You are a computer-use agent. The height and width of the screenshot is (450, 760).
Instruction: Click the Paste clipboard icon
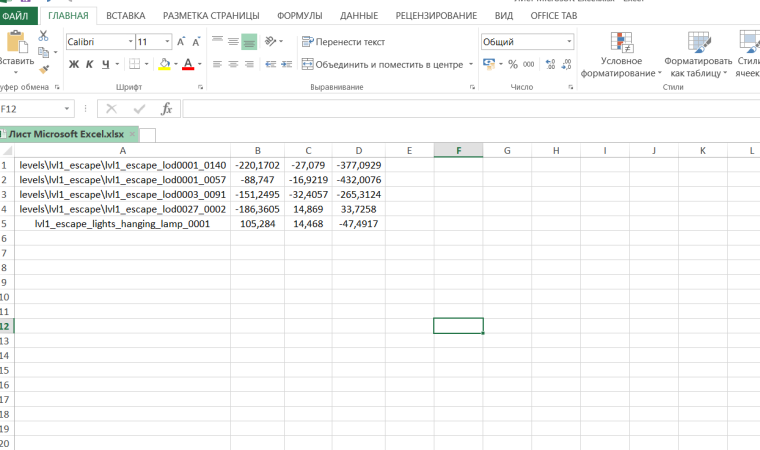click(x=16, y=42)
